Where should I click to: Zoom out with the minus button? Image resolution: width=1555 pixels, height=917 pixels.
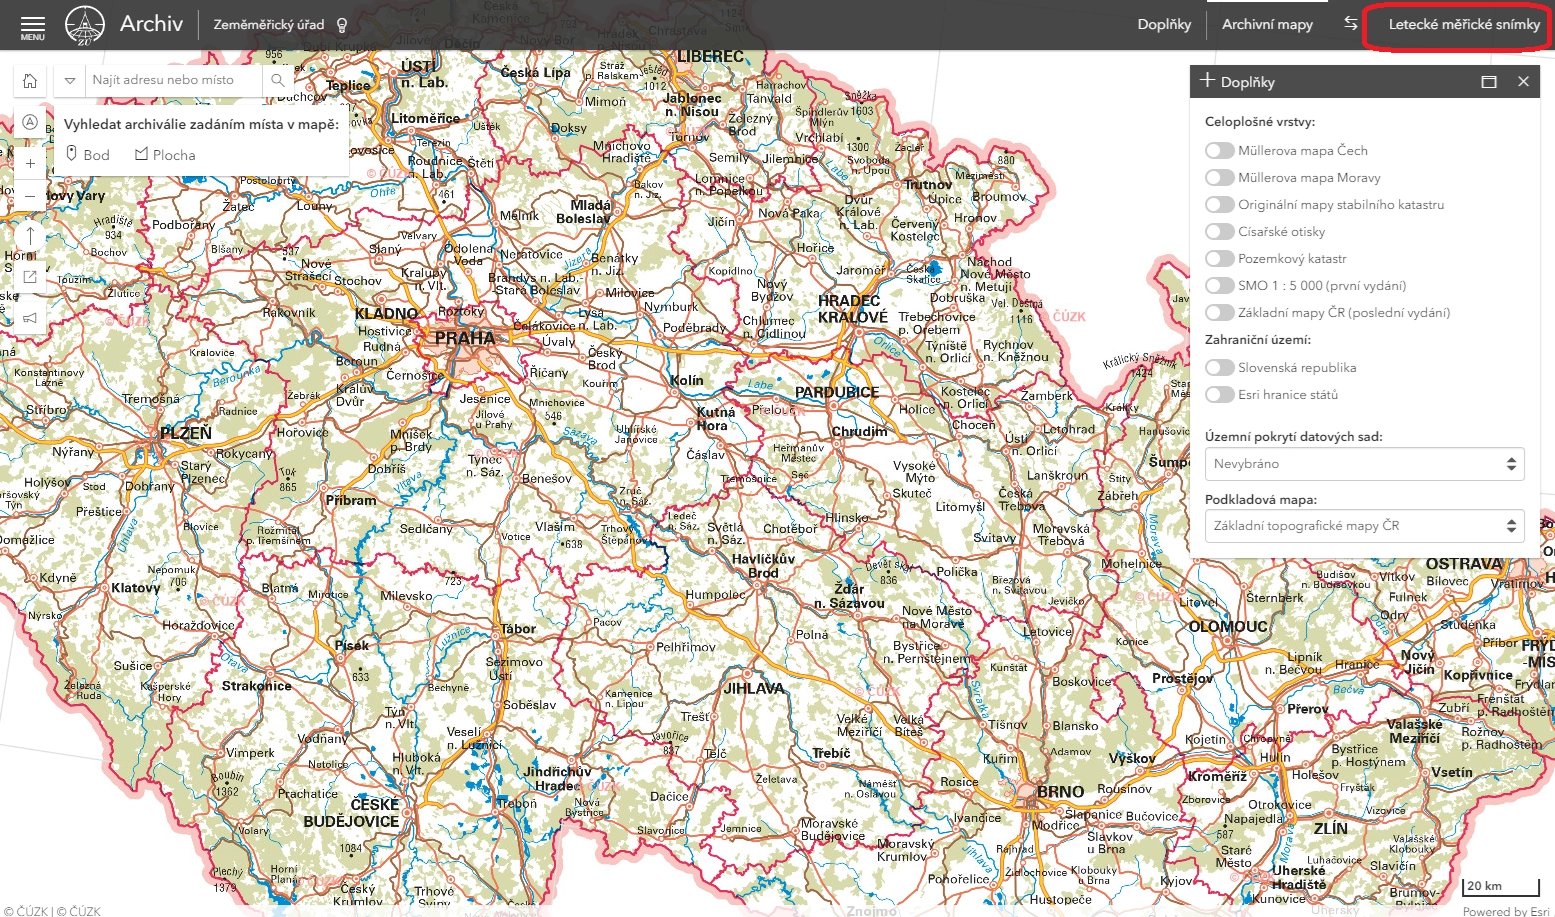pyautogui.click(x=30, y=196)
